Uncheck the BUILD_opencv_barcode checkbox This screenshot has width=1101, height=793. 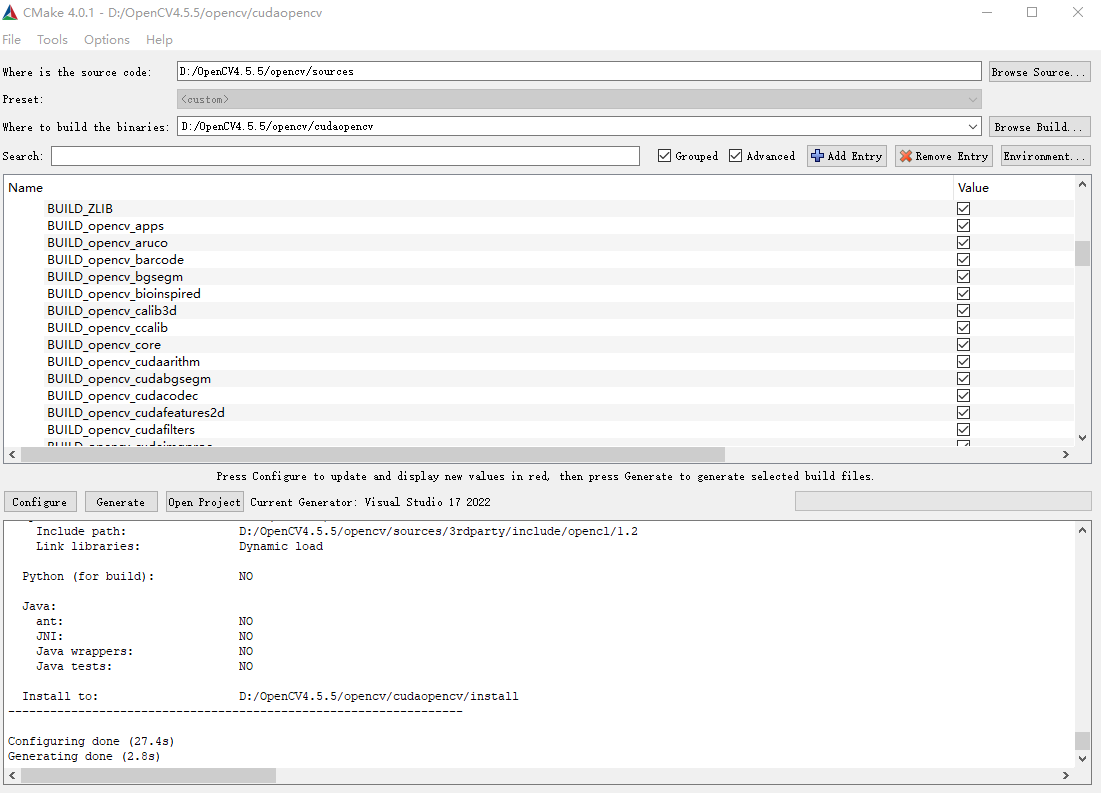coord(963,260)
